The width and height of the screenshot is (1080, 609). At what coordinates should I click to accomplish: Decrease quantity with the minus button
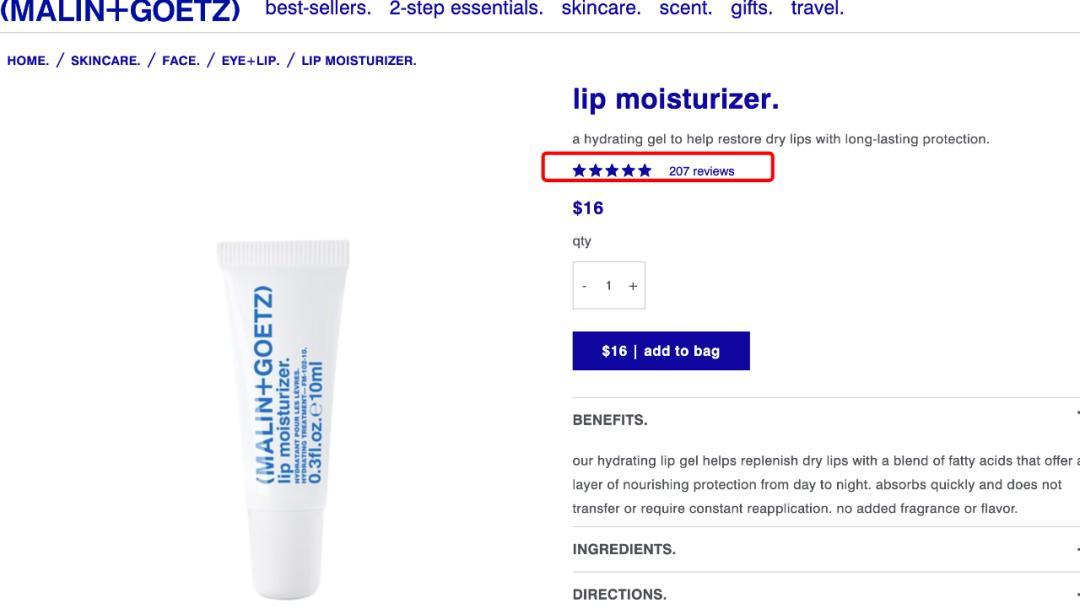pyautogui.click(x=584, y=286)
